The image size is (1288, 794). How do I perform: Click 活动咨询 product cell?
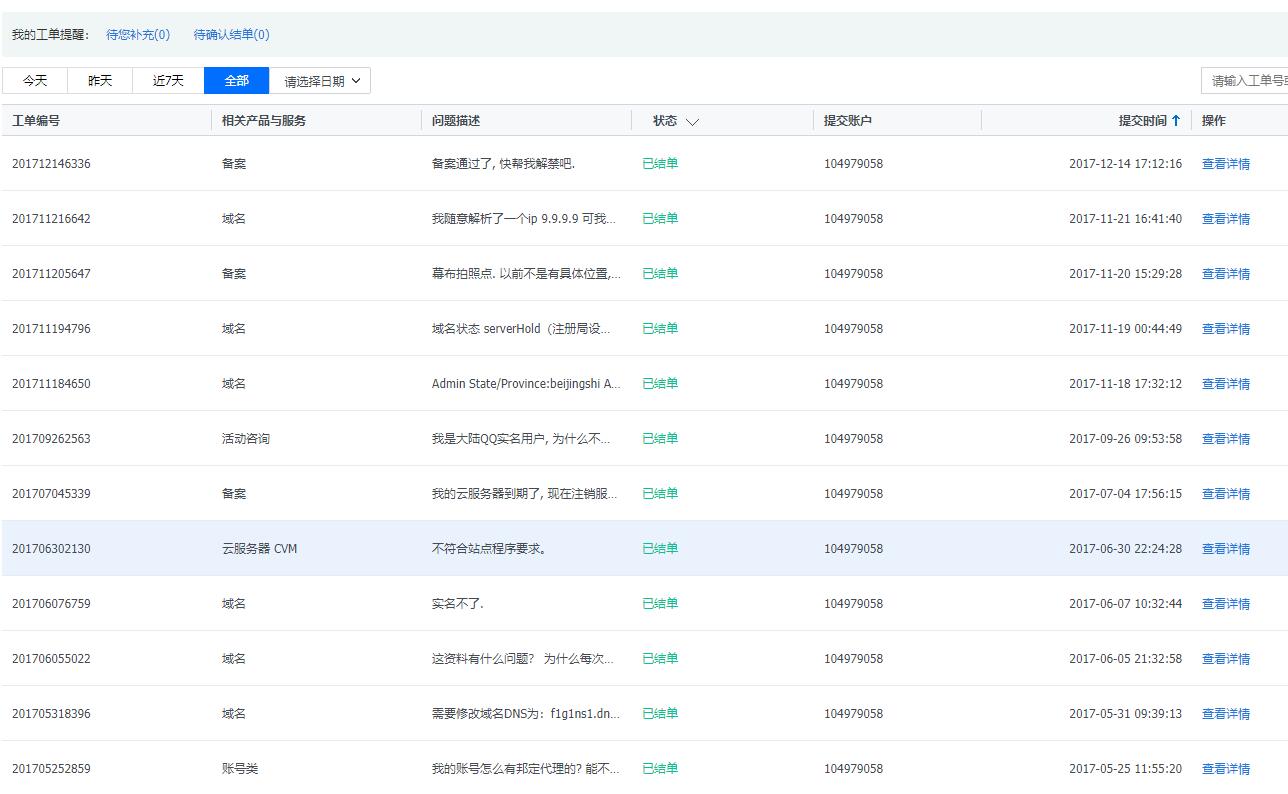click(246, 439)
